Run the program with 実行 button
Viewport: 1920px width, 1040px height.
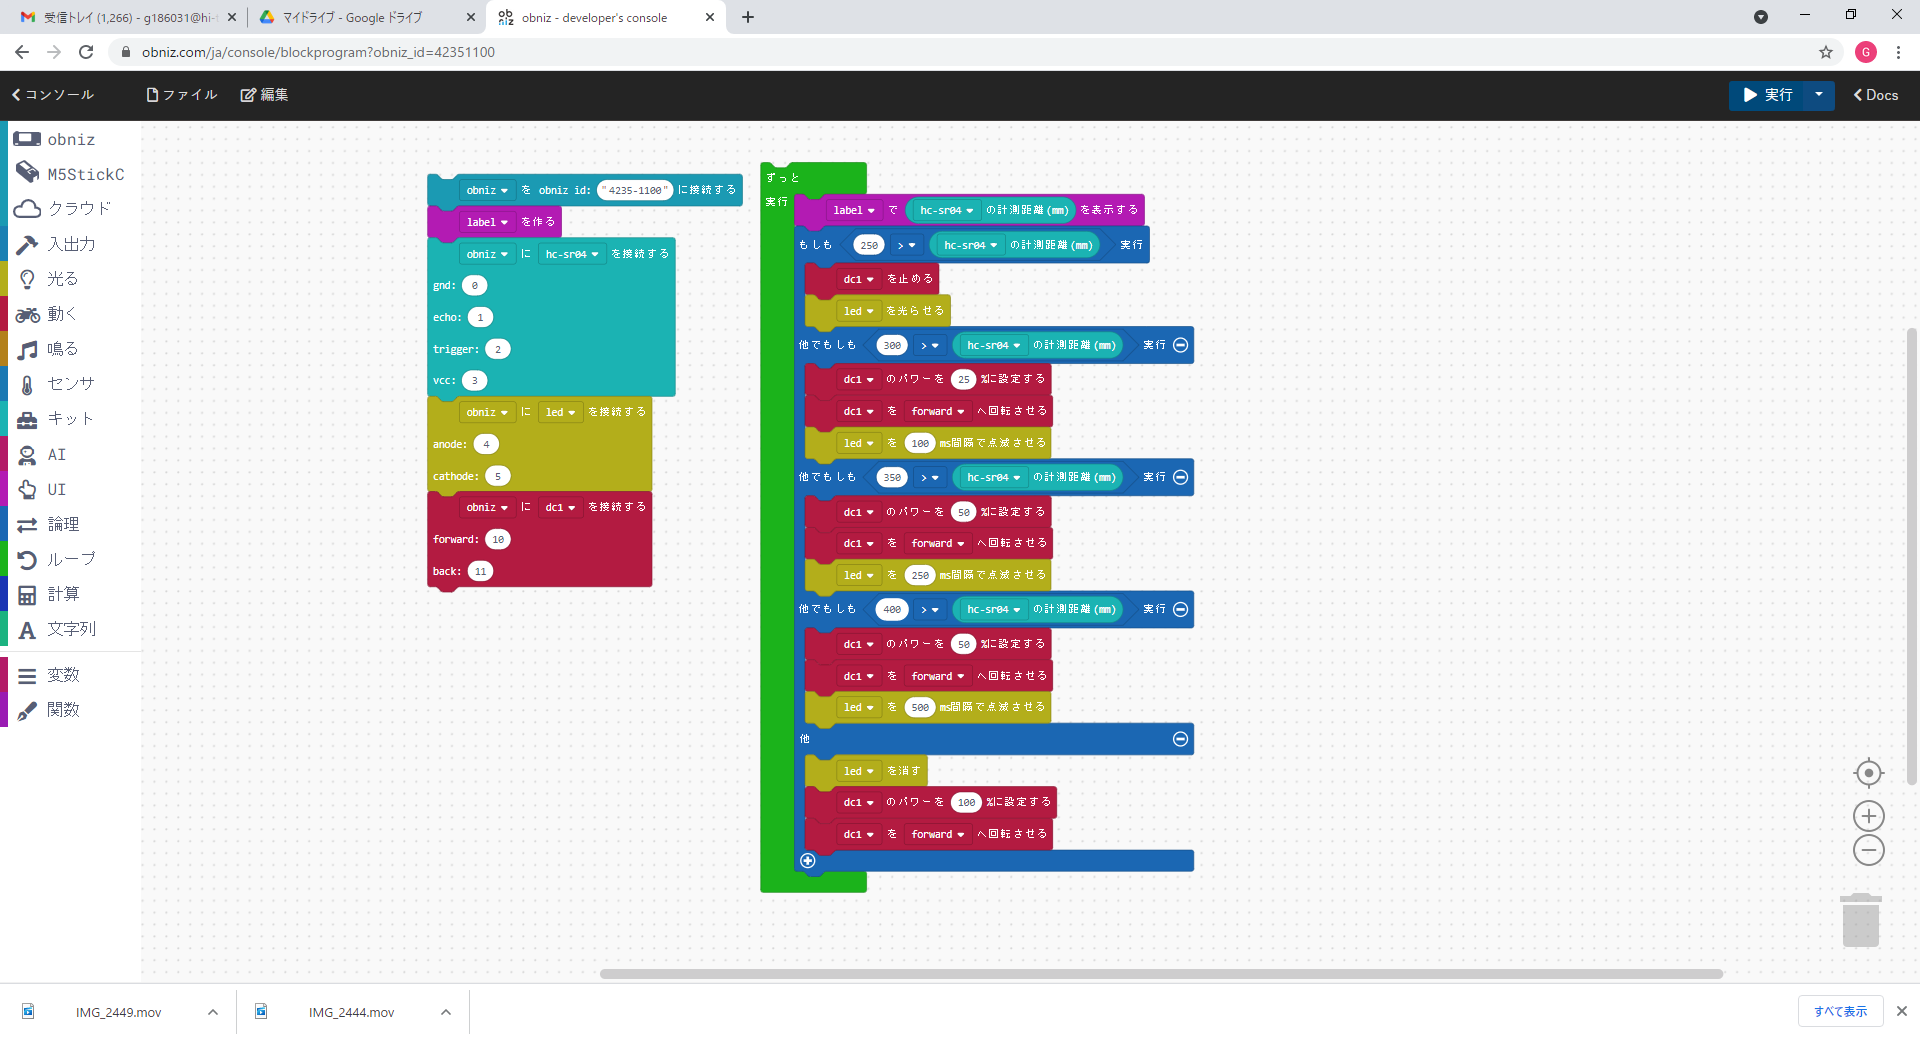pos(1768,95)
